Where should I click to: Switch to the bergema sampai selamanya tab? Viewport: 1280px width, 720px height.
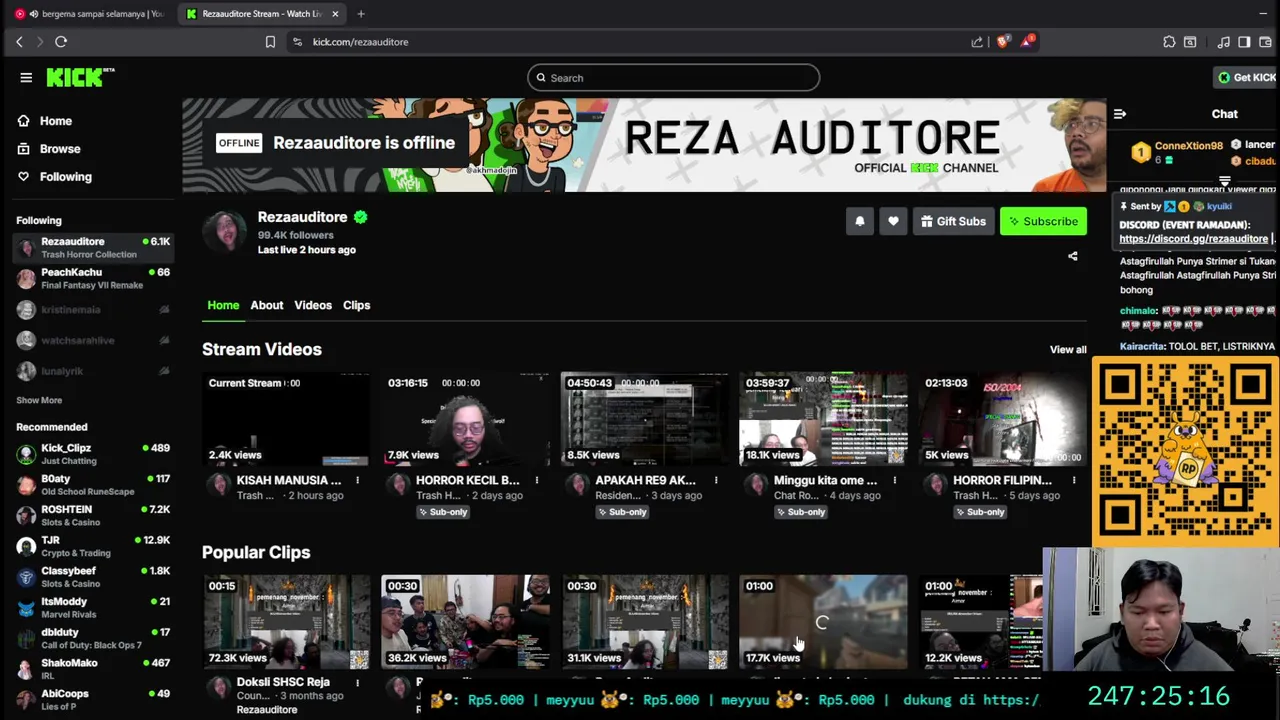point(88,14)
